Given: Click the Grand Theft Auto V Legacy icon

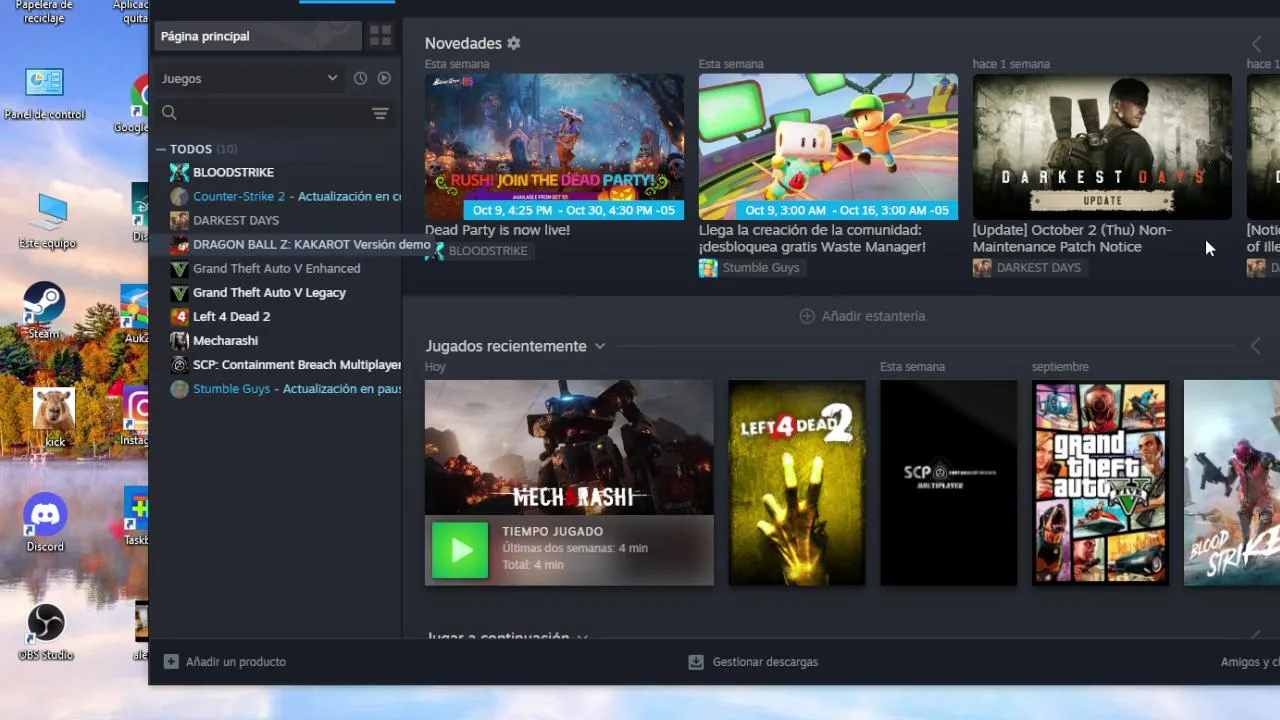Looking at the screenshot, I should click(x=179, y=292).
